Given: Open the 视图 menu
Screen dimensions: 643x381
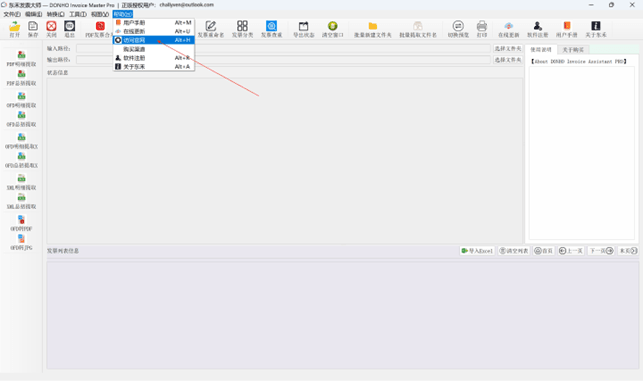Looking at the screenshot, I should [100, 14].
